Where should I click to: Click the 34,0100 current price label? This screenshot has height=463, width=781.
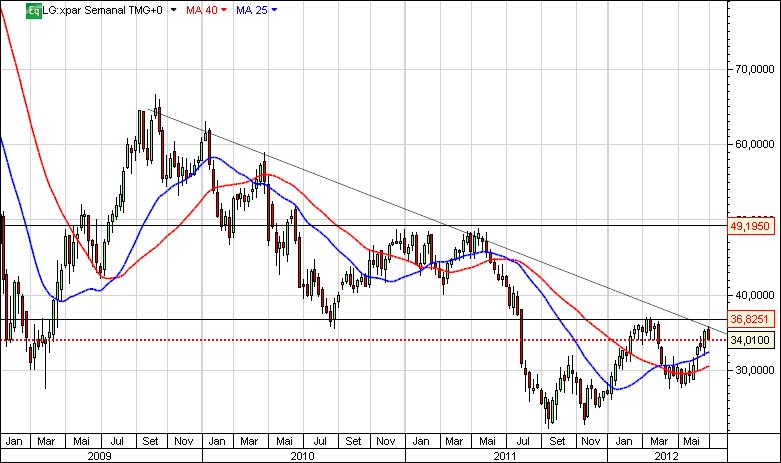(752, 340)
